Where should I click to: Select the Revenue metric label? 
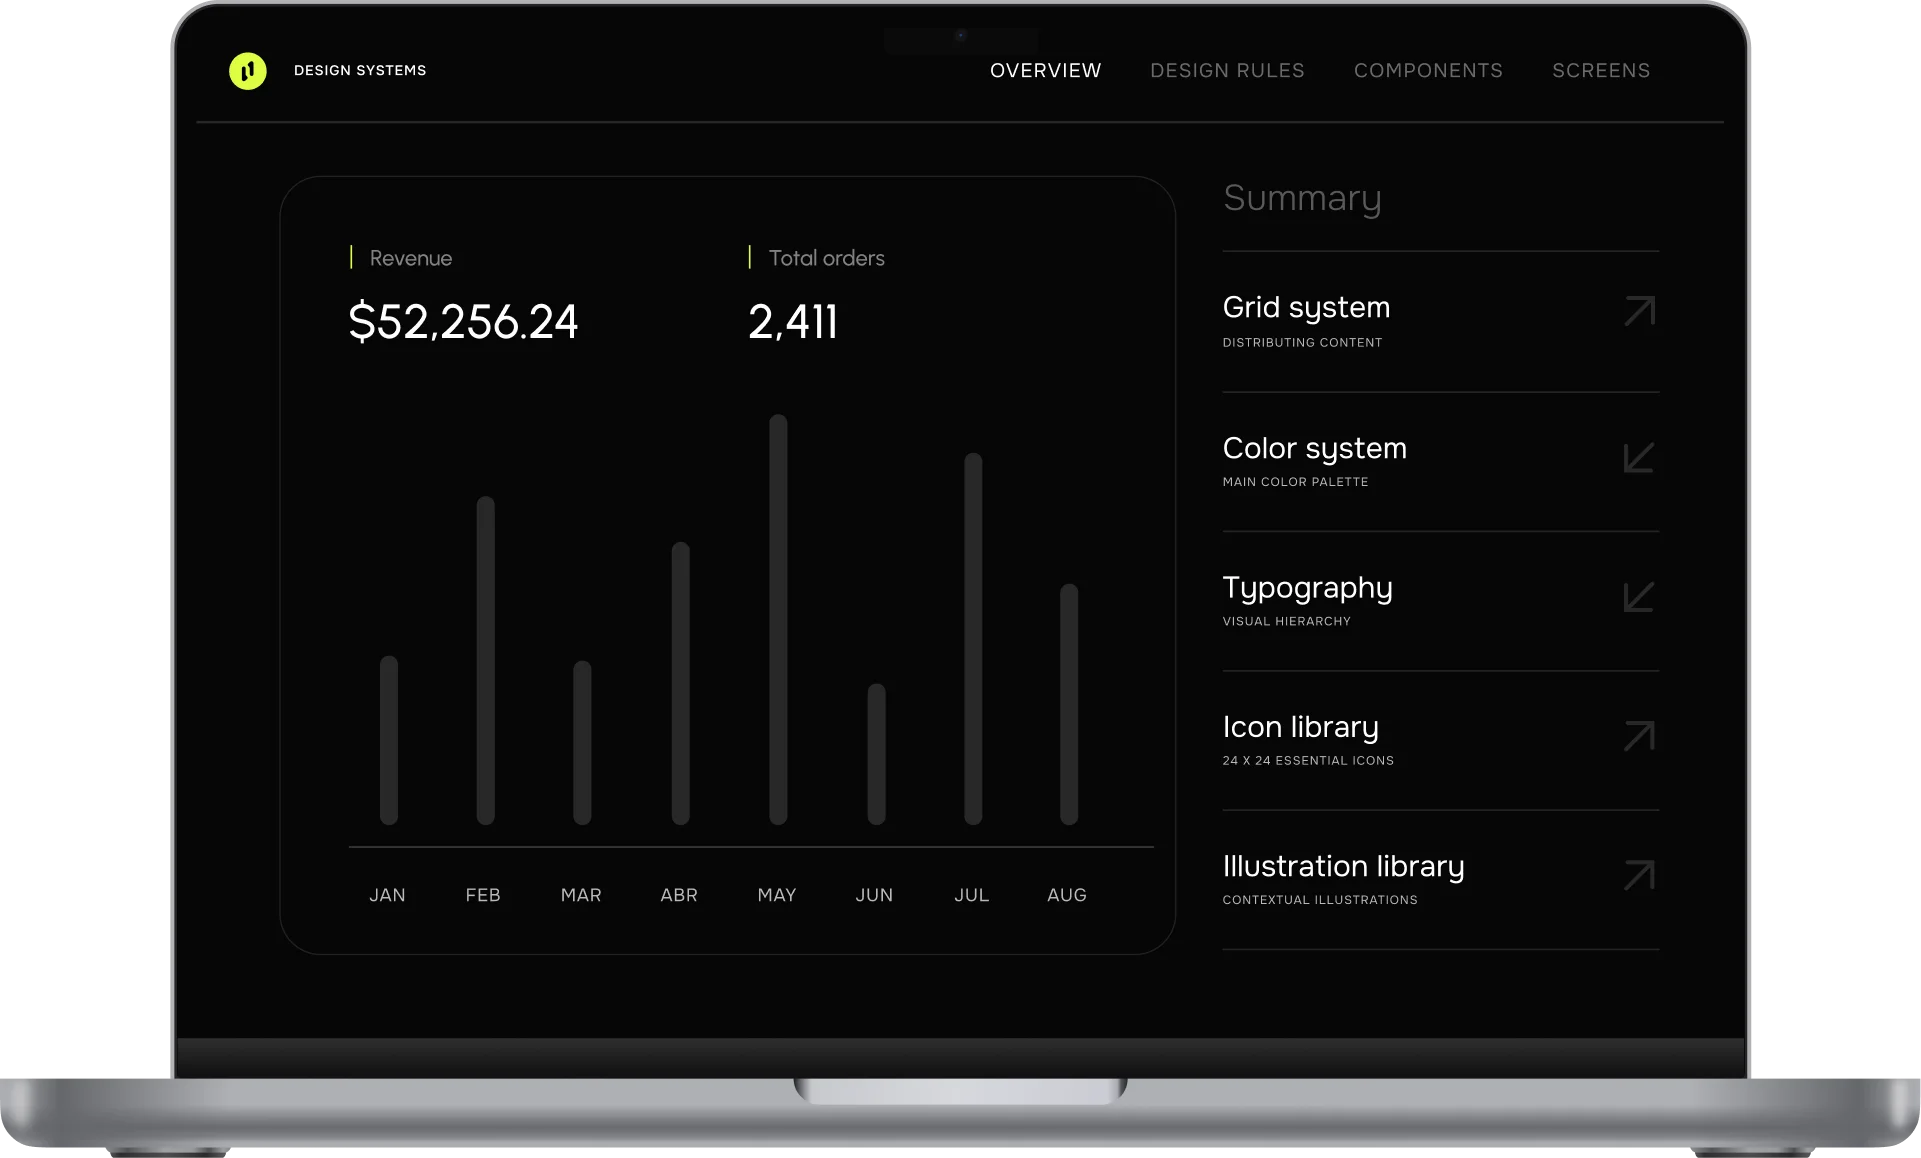coord(410,258)
